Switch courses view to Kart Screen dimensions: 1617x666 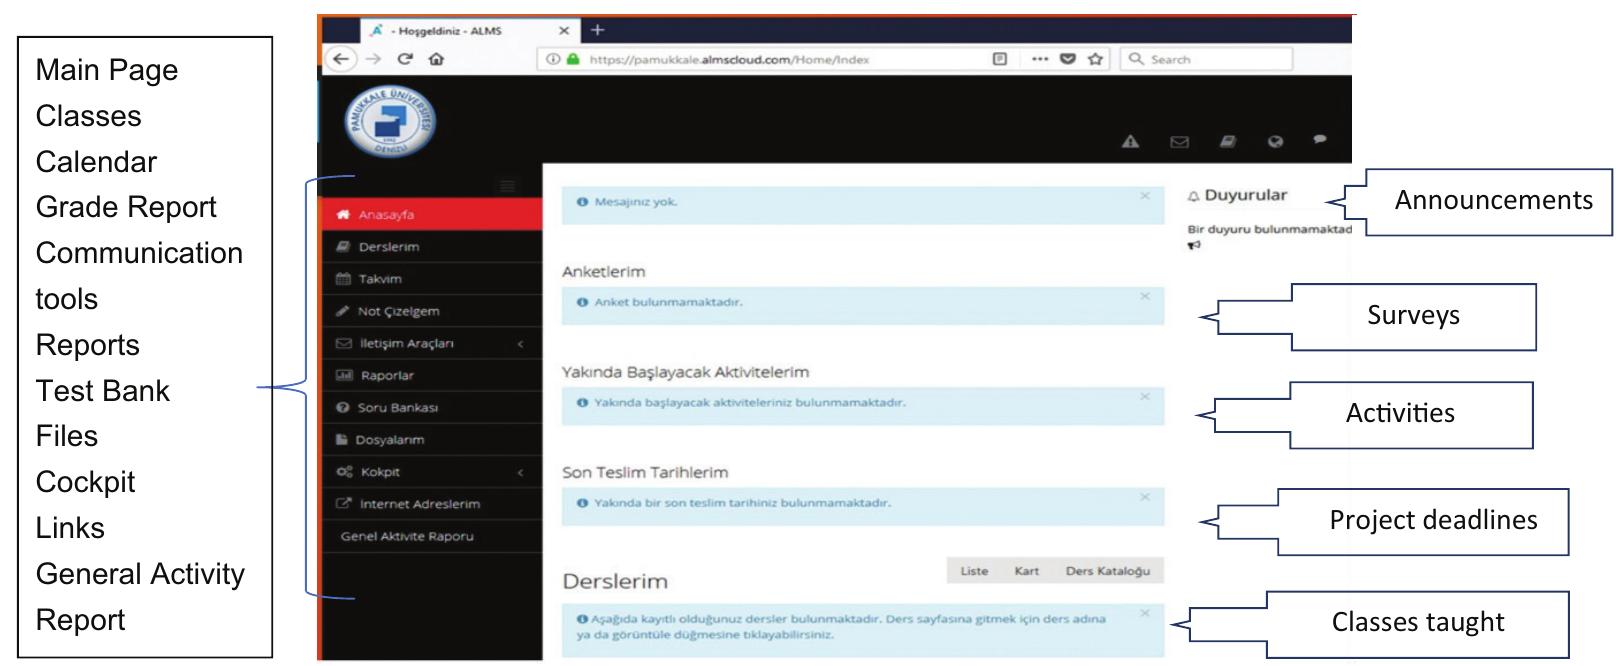(1027, 571)
